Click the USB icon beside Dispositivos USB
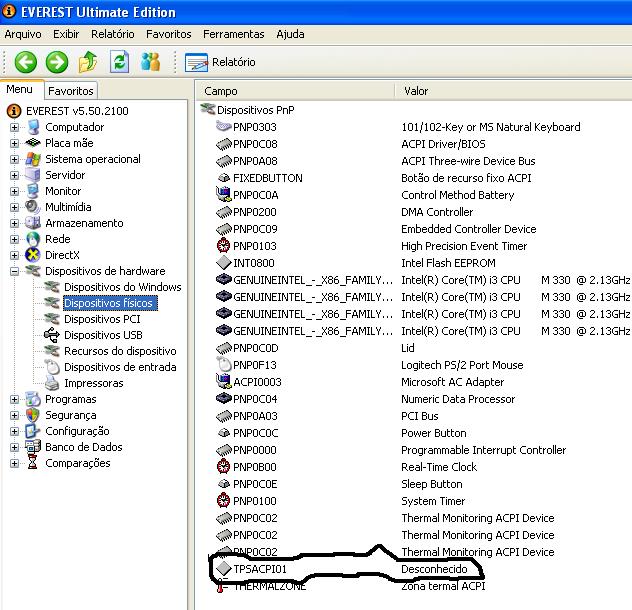The width and height of the screenshot is (632, 610). point(52,335)
